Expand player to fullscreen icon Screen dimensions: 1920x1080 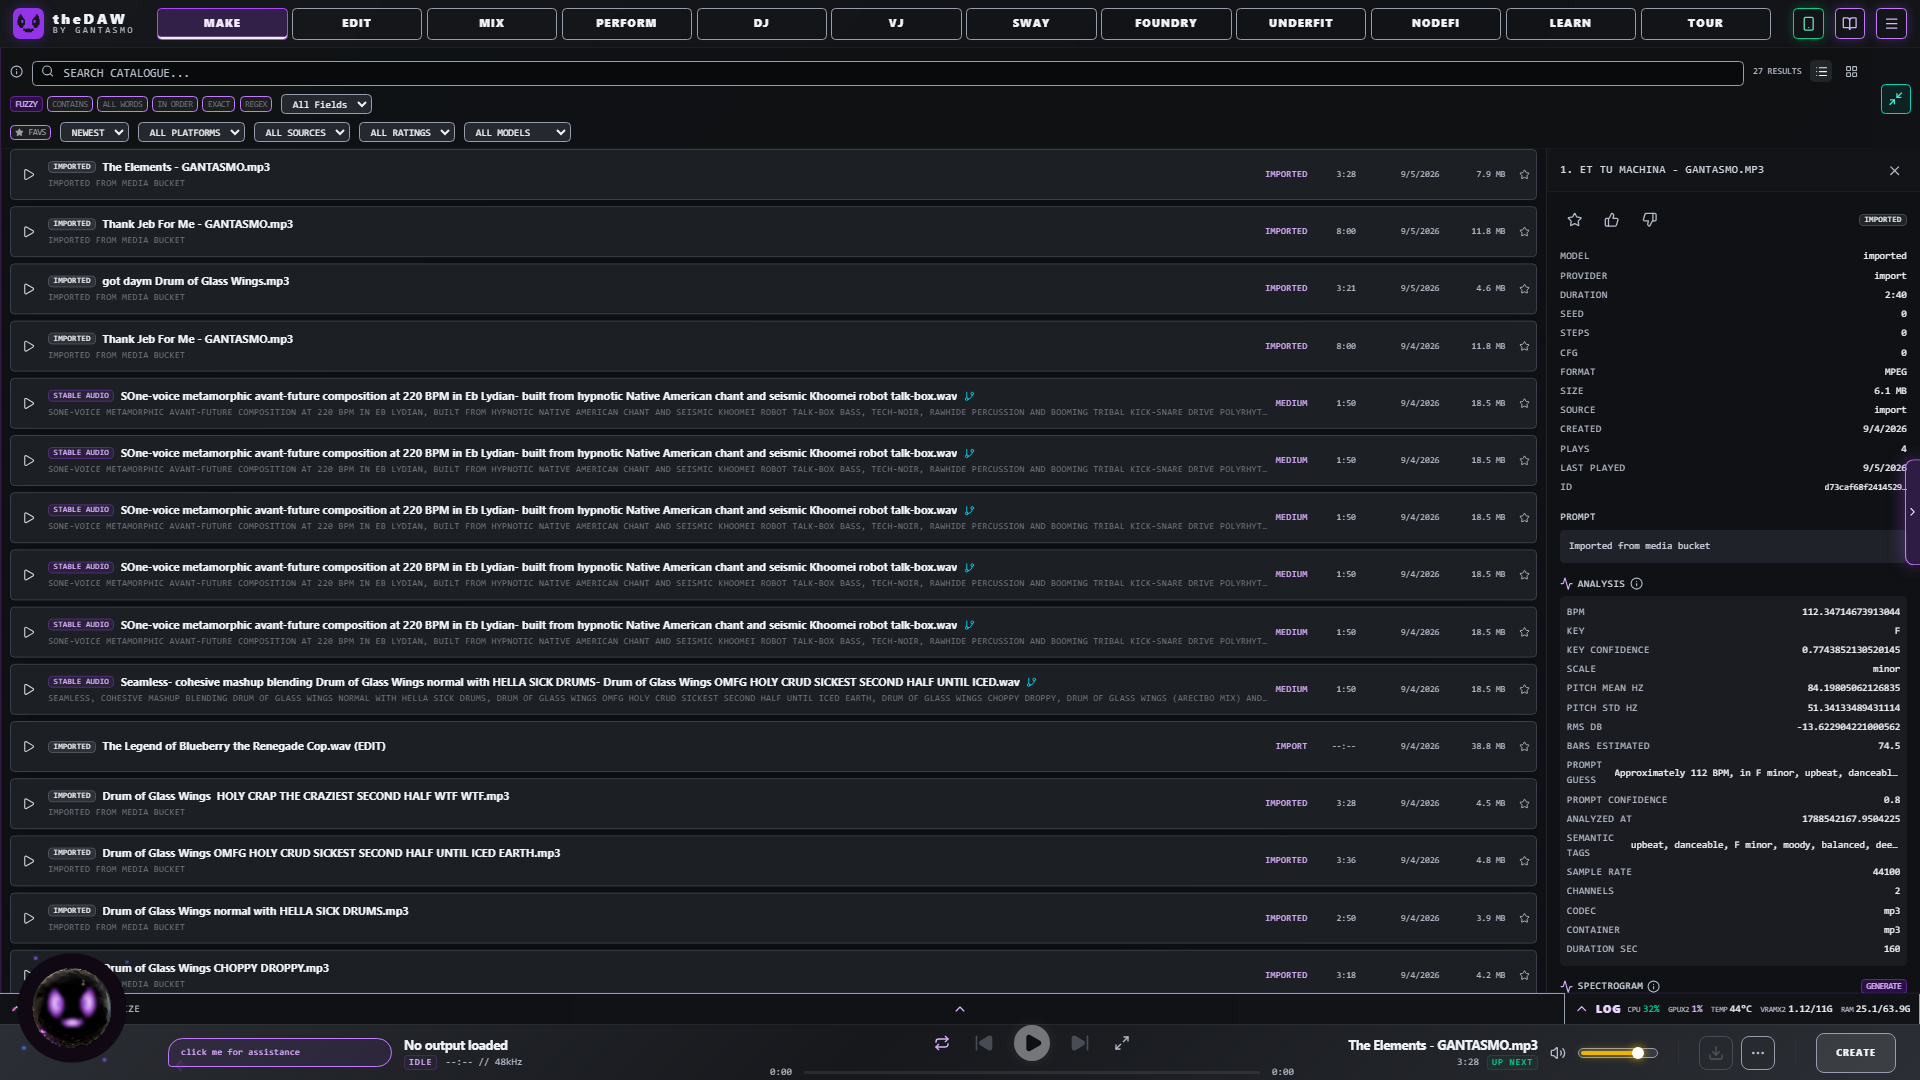[x=1122, y=1043]
